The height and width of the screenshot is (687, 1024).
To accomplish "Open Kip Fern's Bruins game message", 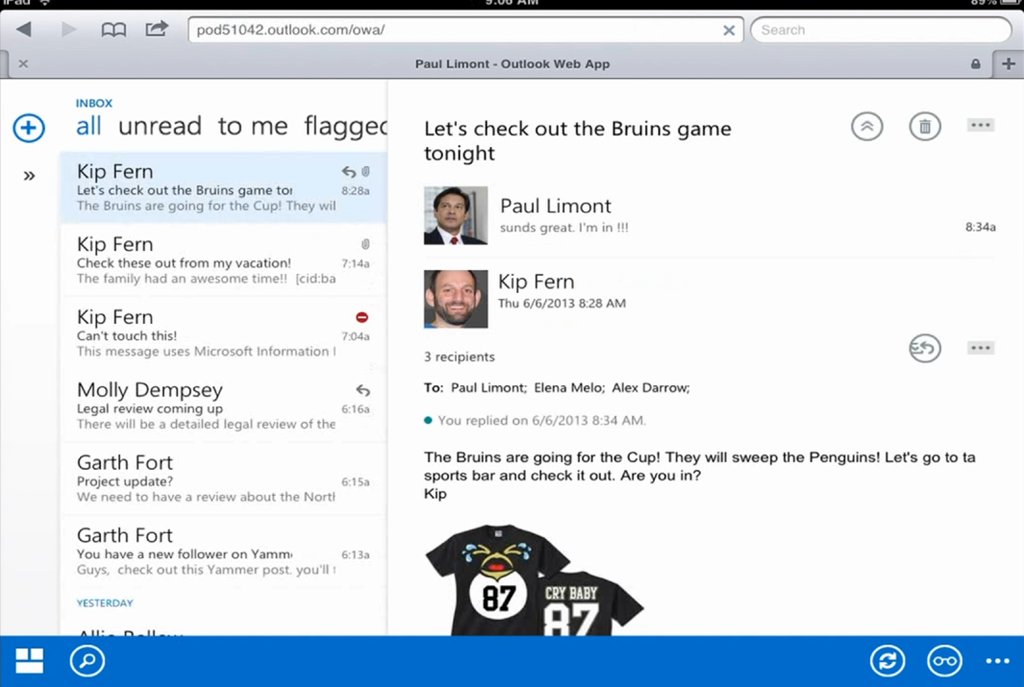I will click(x=223, y=187).
